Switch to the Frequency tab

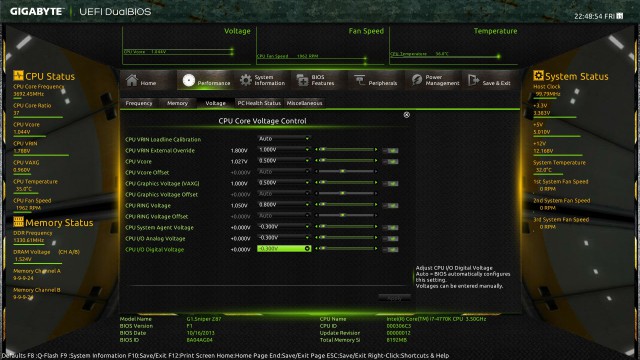[139, 103]
